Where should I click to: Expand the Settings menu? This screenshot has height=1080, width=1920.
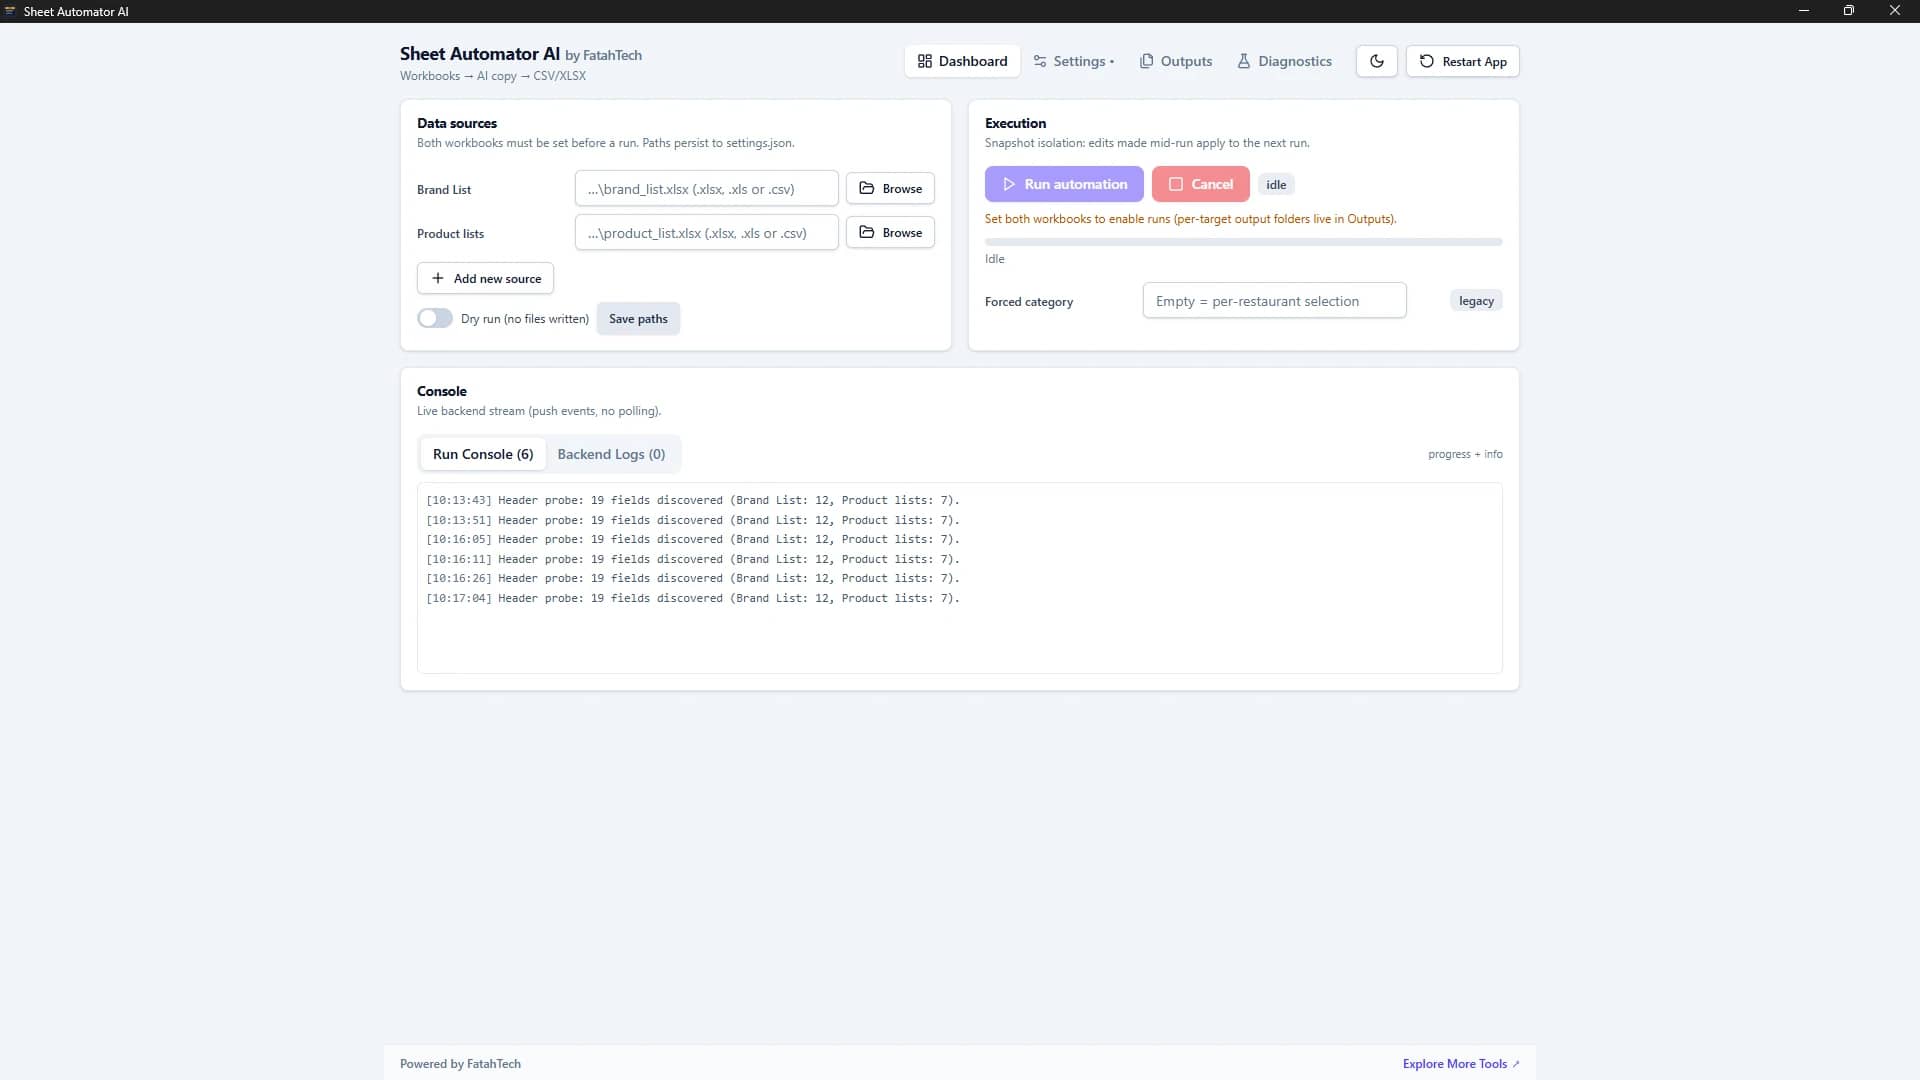click(x=1073, y=61)
